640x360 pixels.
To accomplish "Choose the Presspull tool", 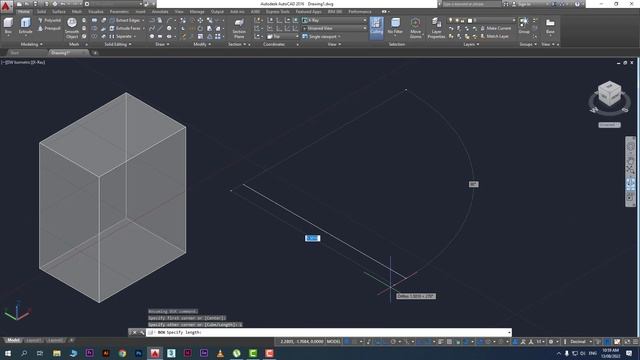I will tap(49, 28).
